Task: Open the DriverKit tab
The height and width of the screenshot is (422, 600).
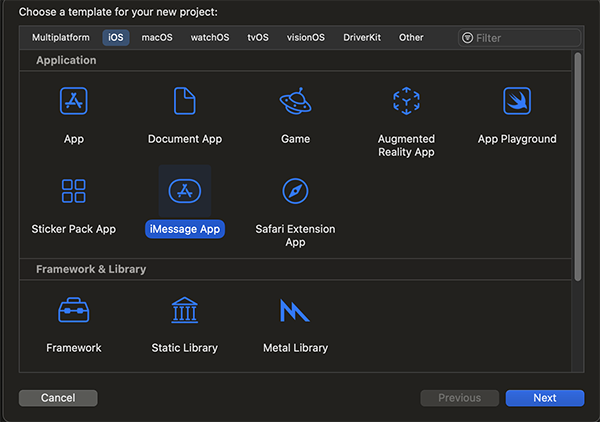Action: click(361, 37)
